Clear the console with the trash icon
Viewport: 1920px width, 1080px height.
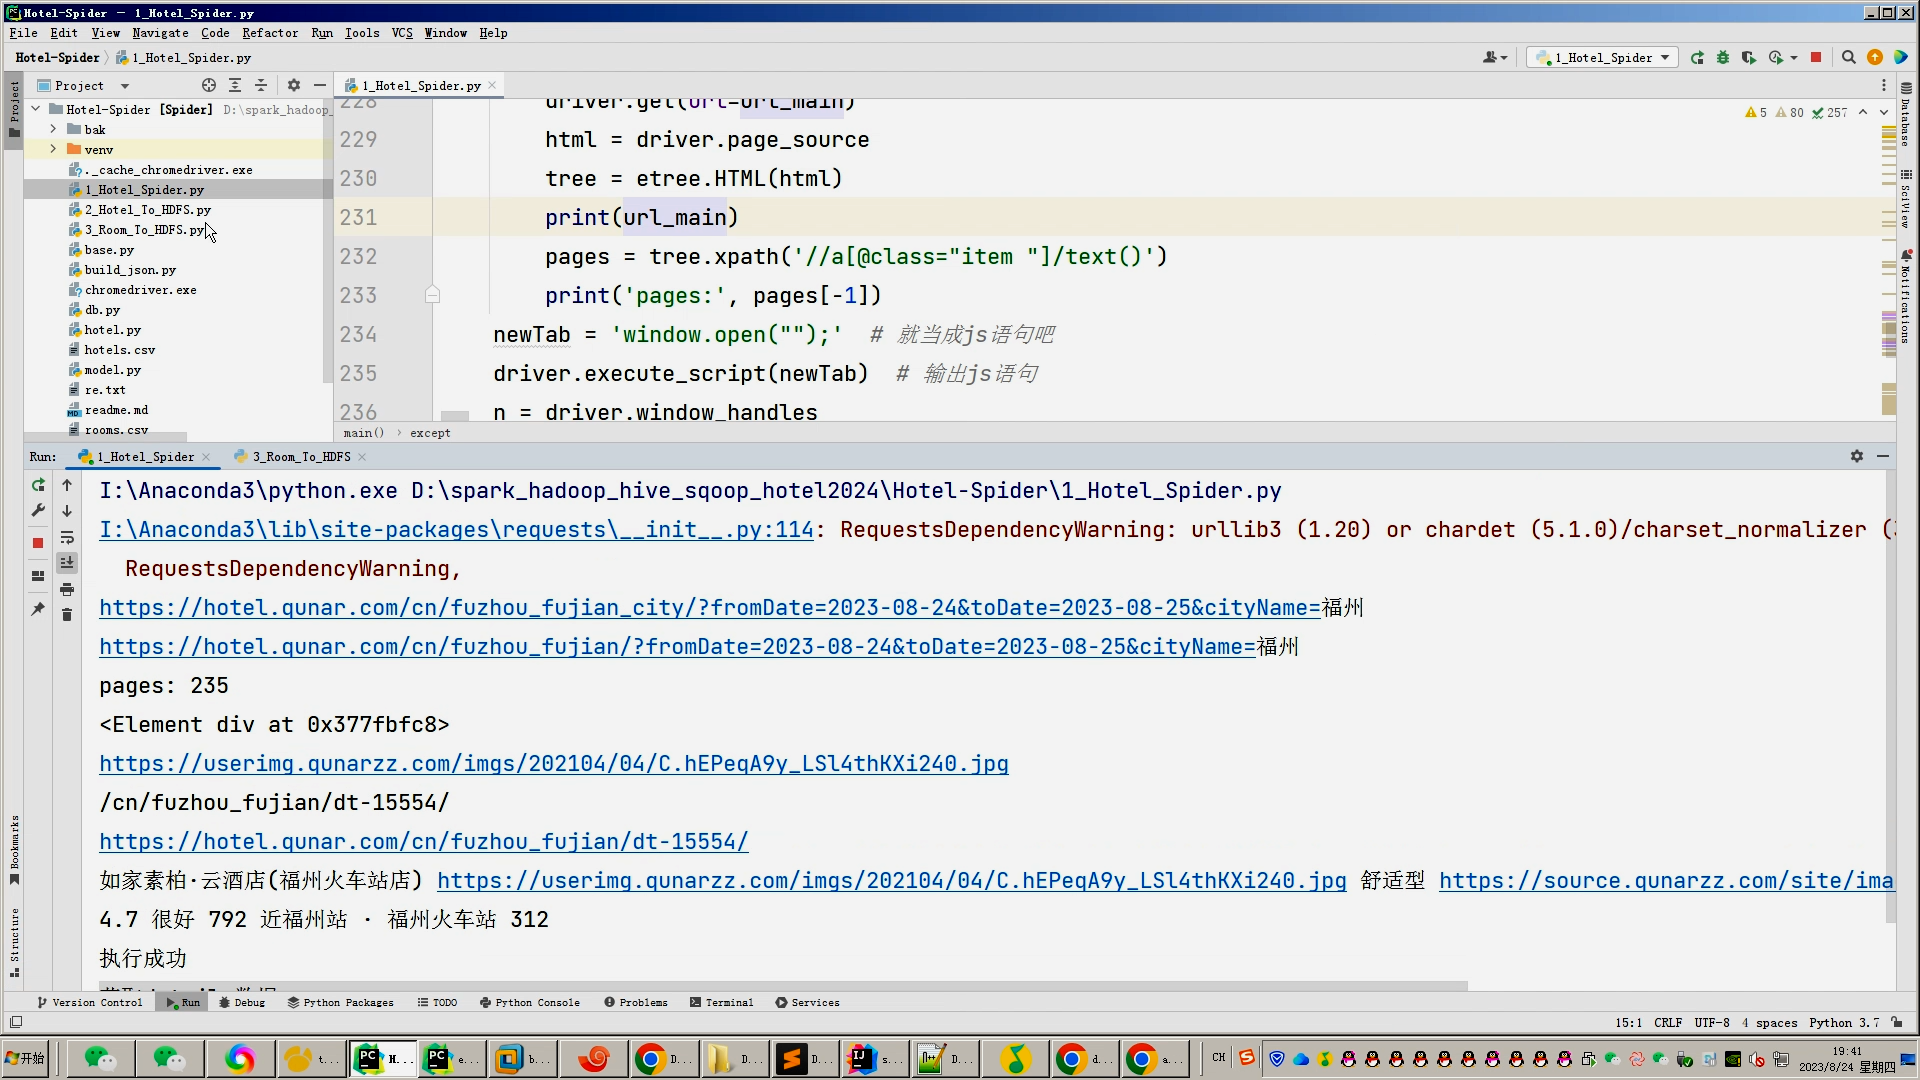pyautogui.click(x=67, y=615)
